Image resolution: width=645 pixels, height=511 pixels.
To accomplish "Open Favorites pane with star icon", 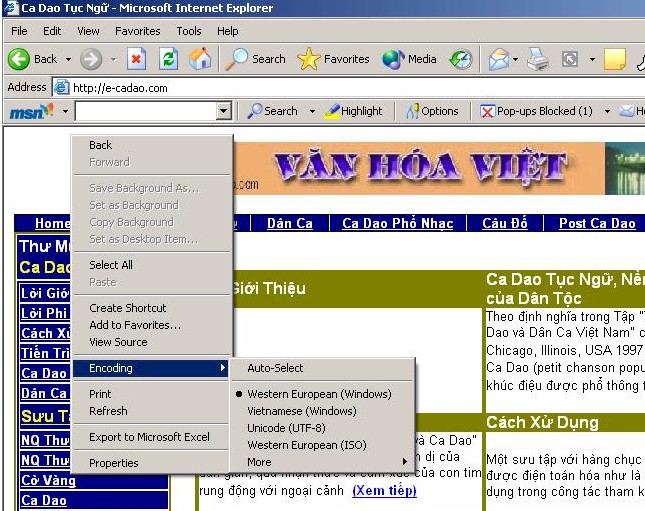I will click(309, 59).
